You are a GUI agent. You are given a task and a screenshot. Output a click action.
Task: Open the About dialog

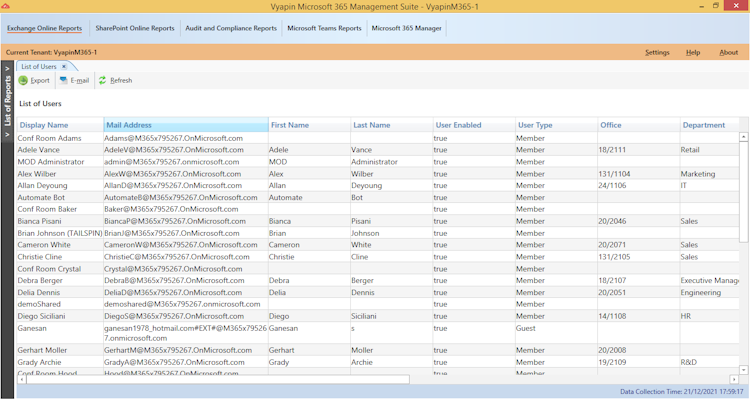728,52
